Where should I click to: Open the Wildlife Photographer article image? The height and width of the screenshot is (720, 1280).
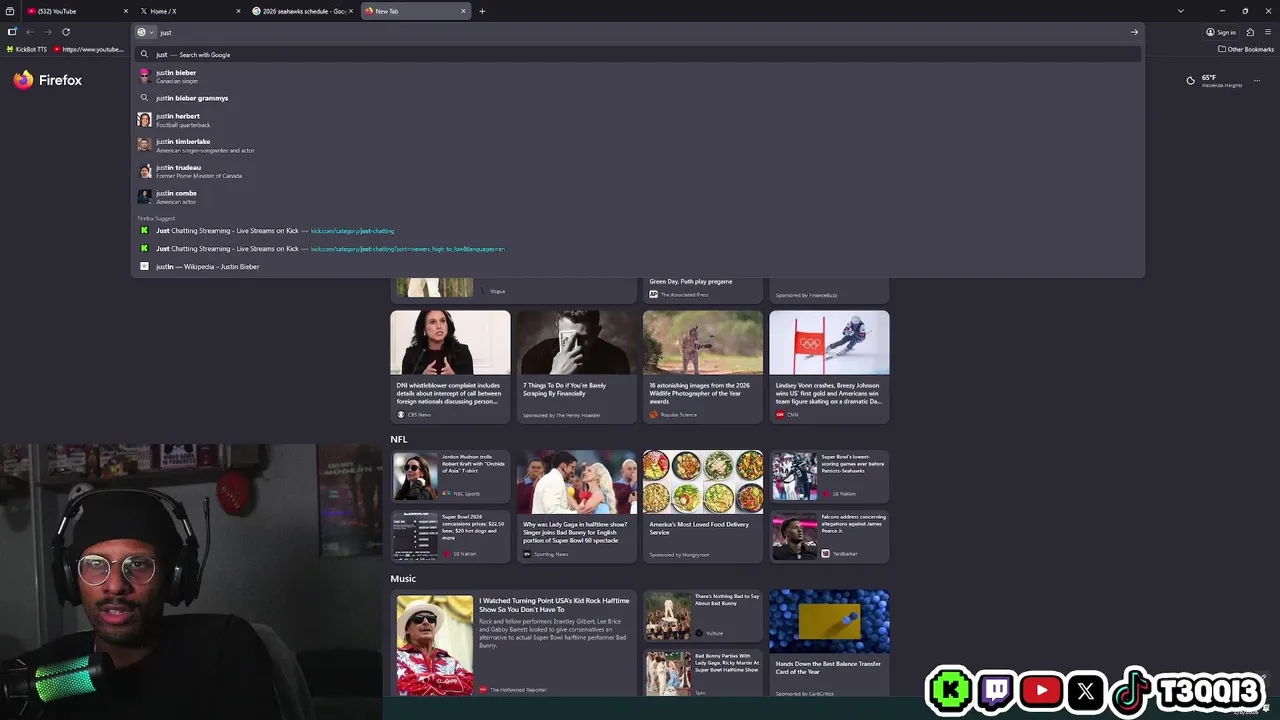702,342
